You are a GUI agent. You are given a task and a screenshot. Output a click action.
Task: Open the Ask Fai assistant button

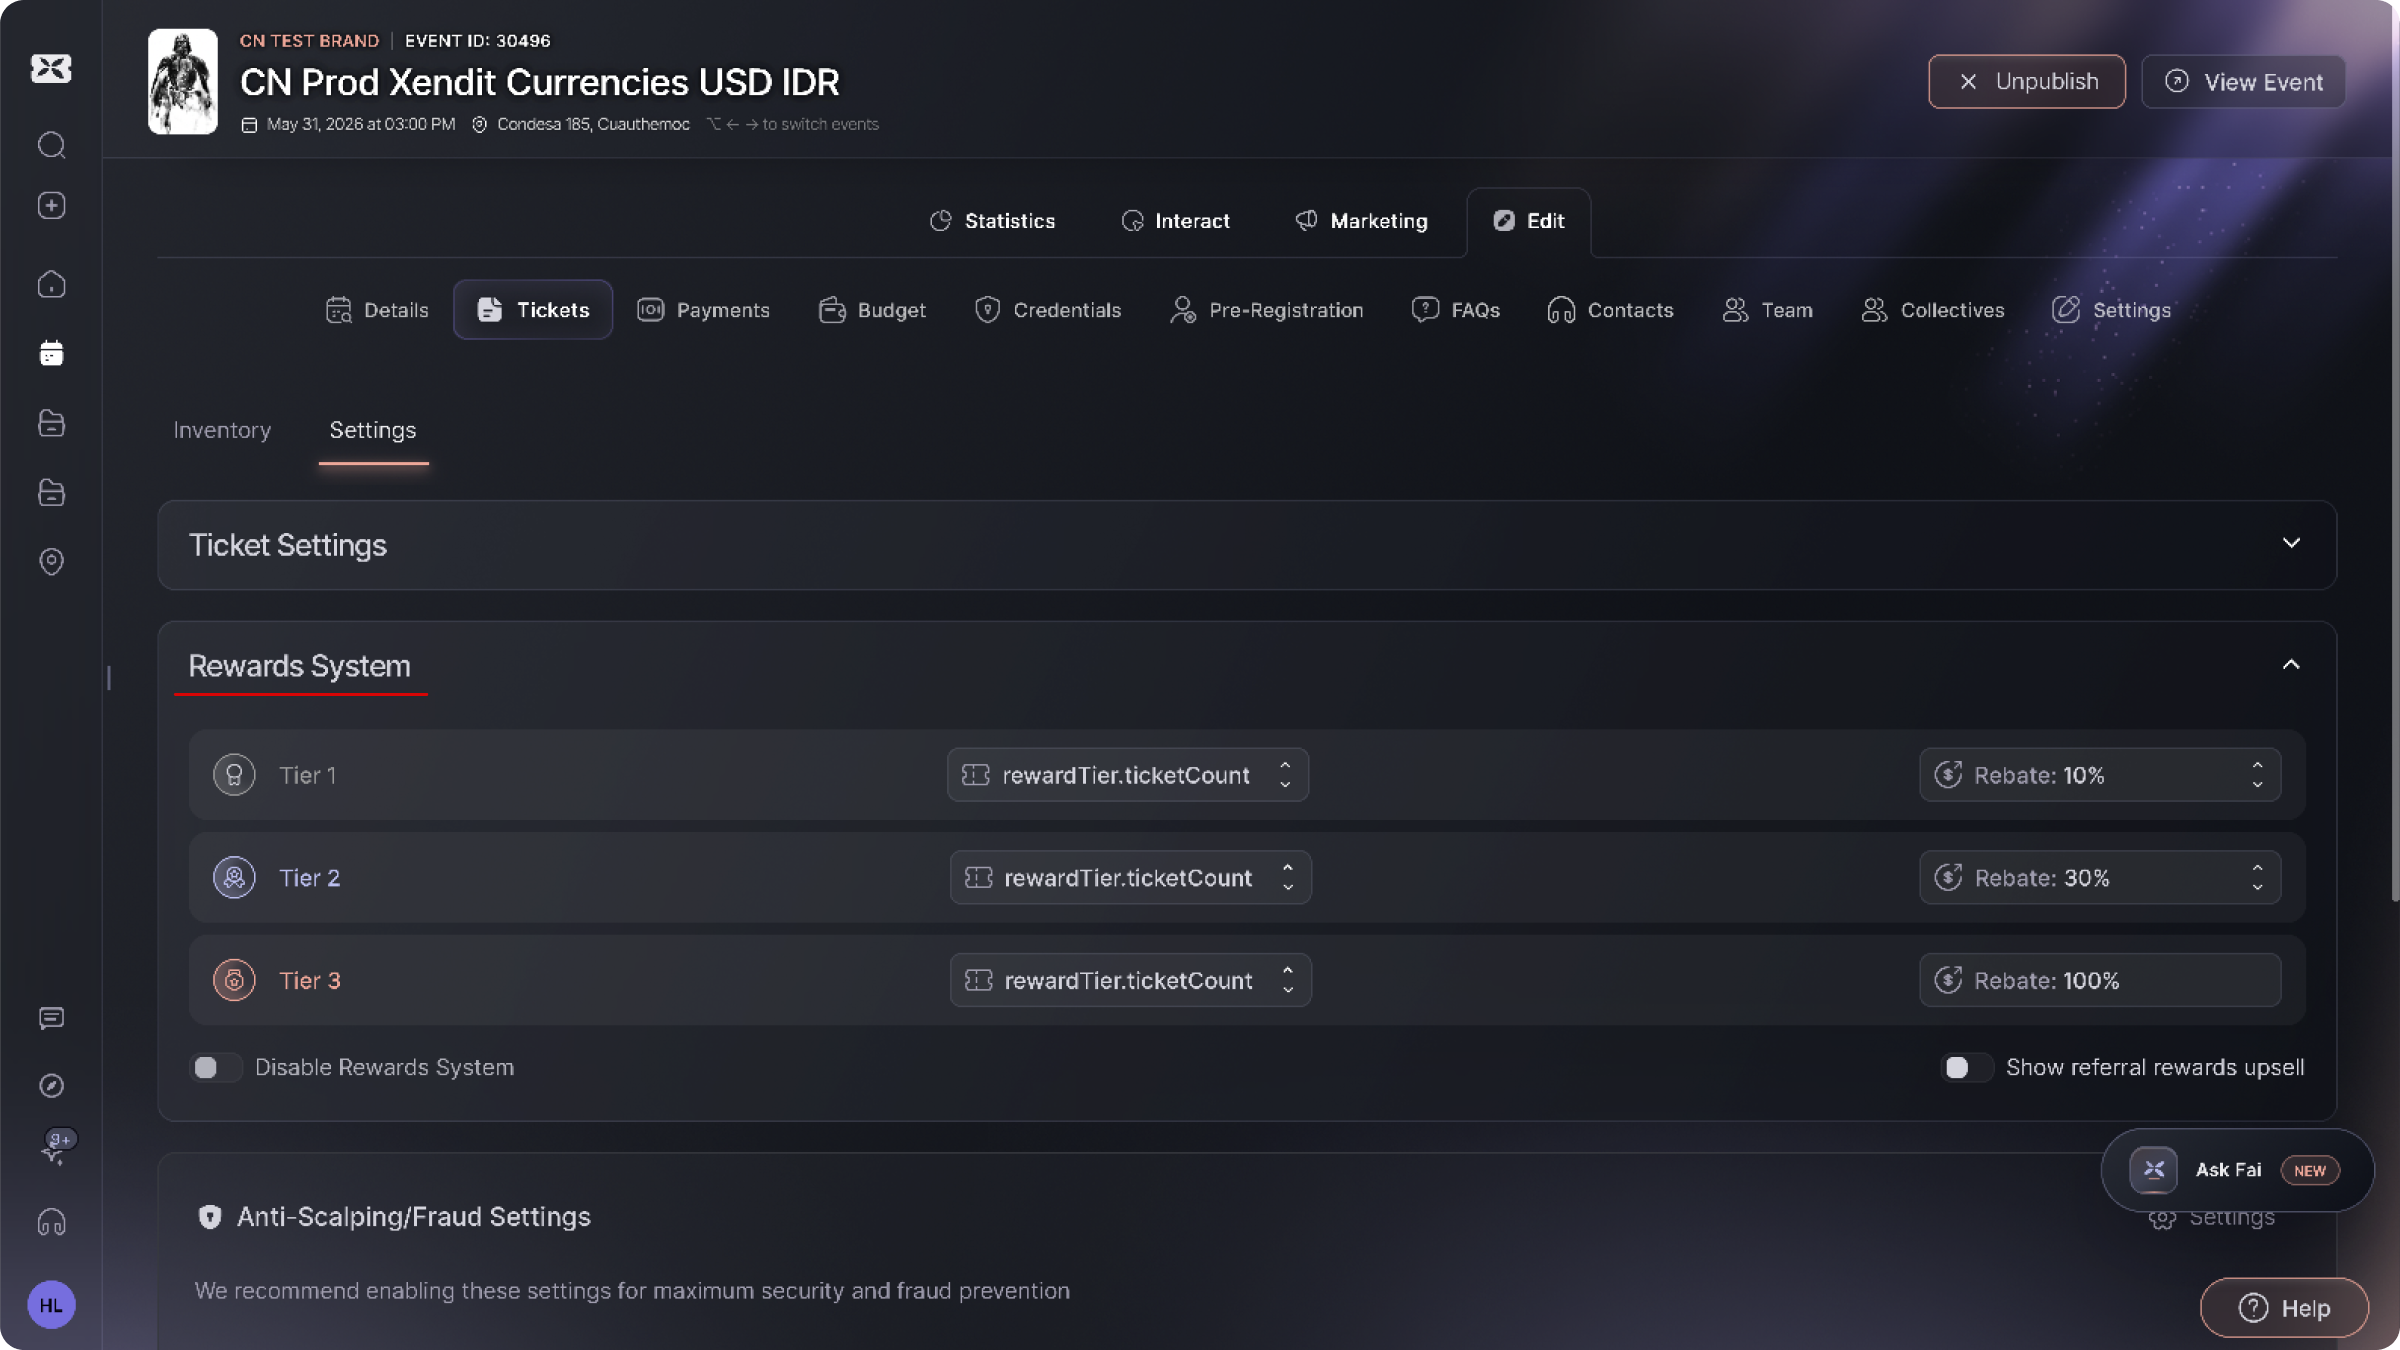point(2238,1170)
